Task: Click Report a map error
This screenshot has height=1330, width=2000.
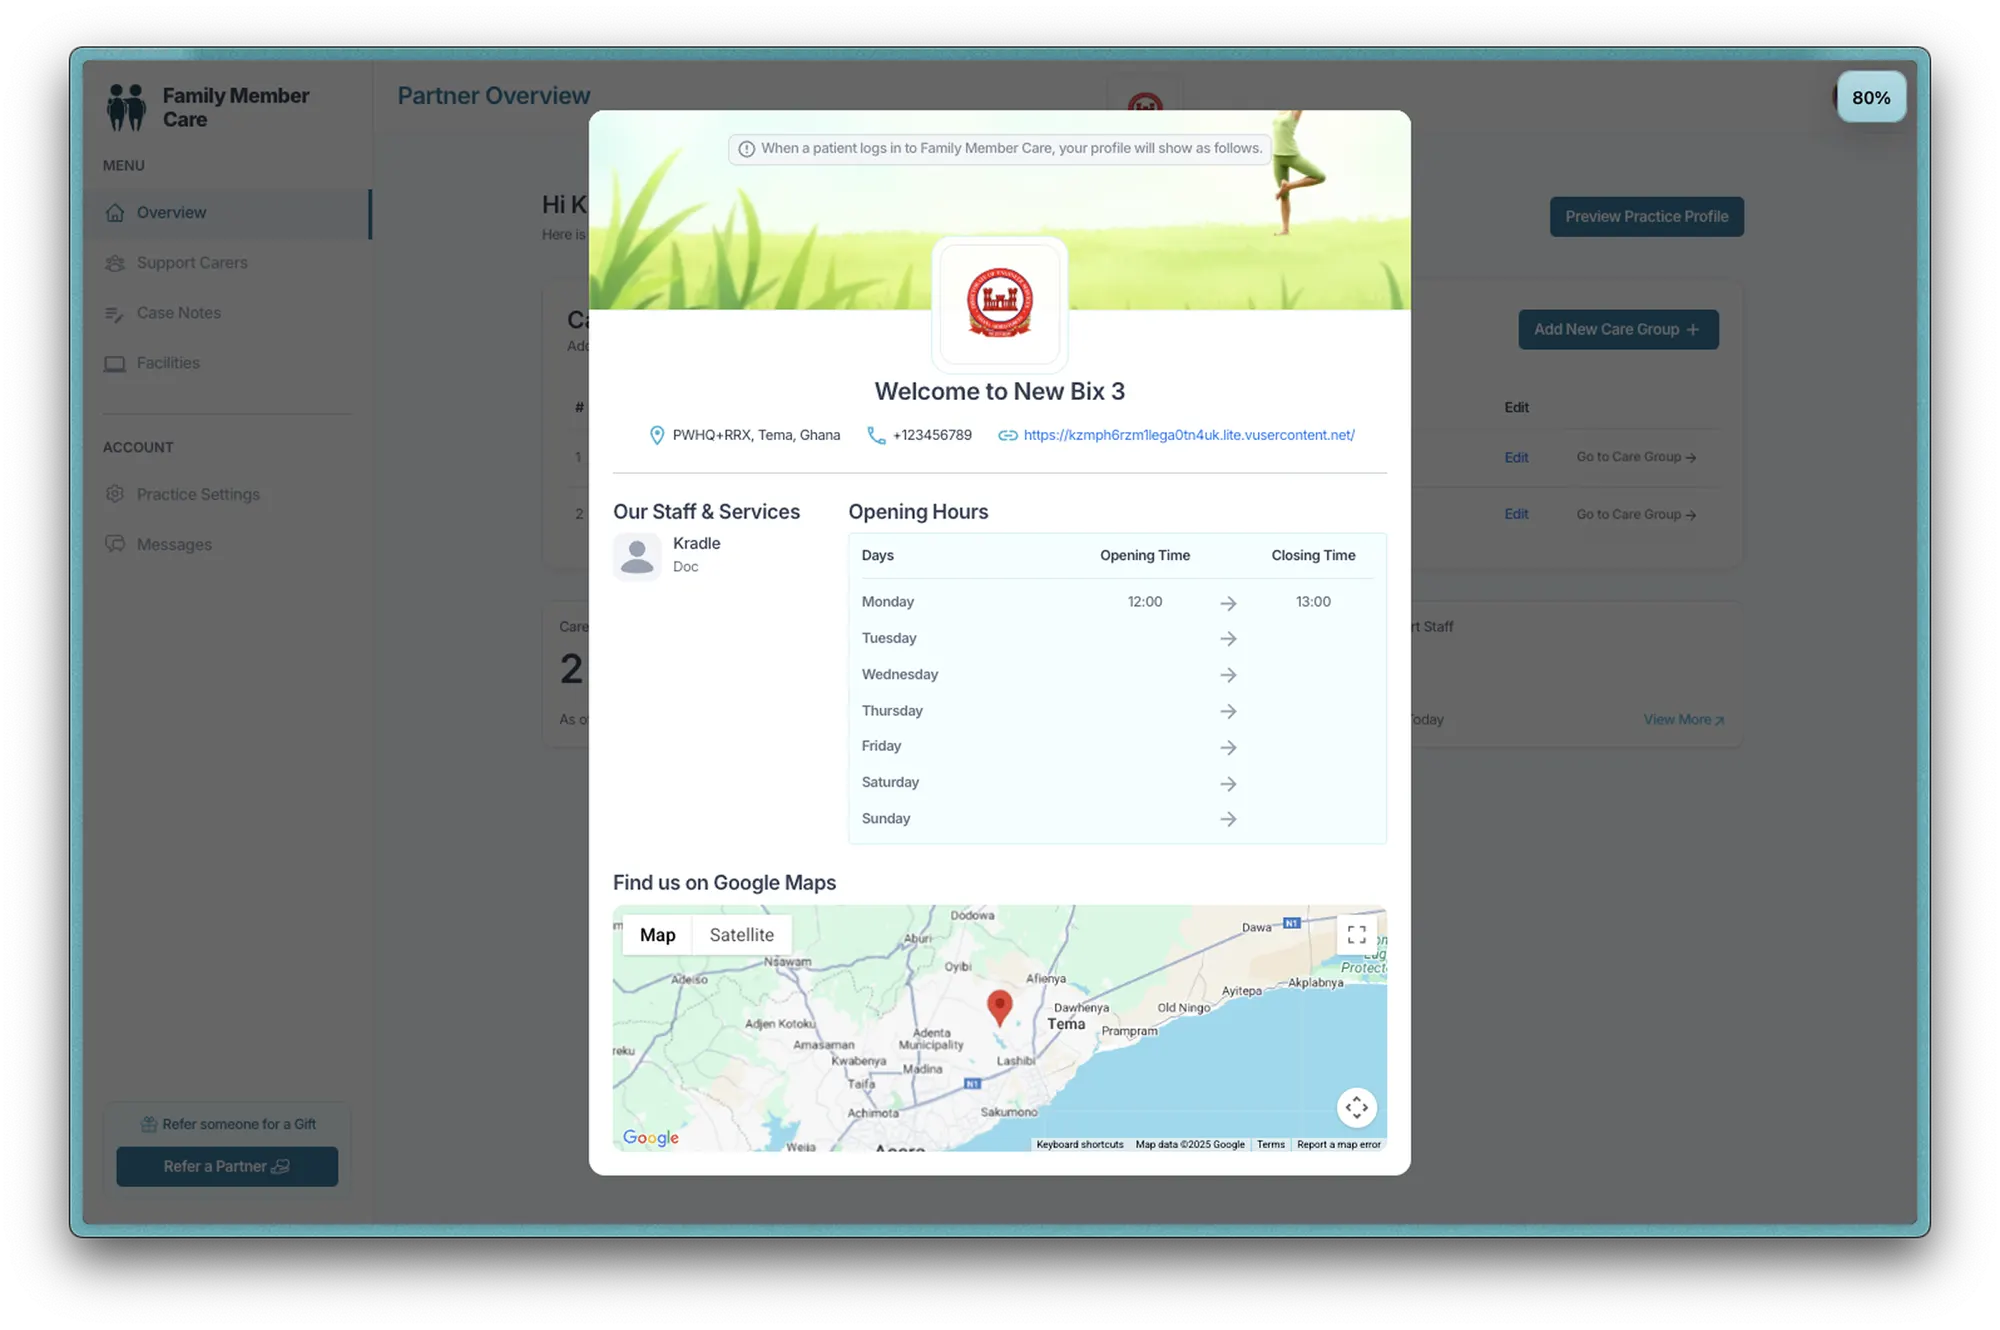Action: 1338,1145
